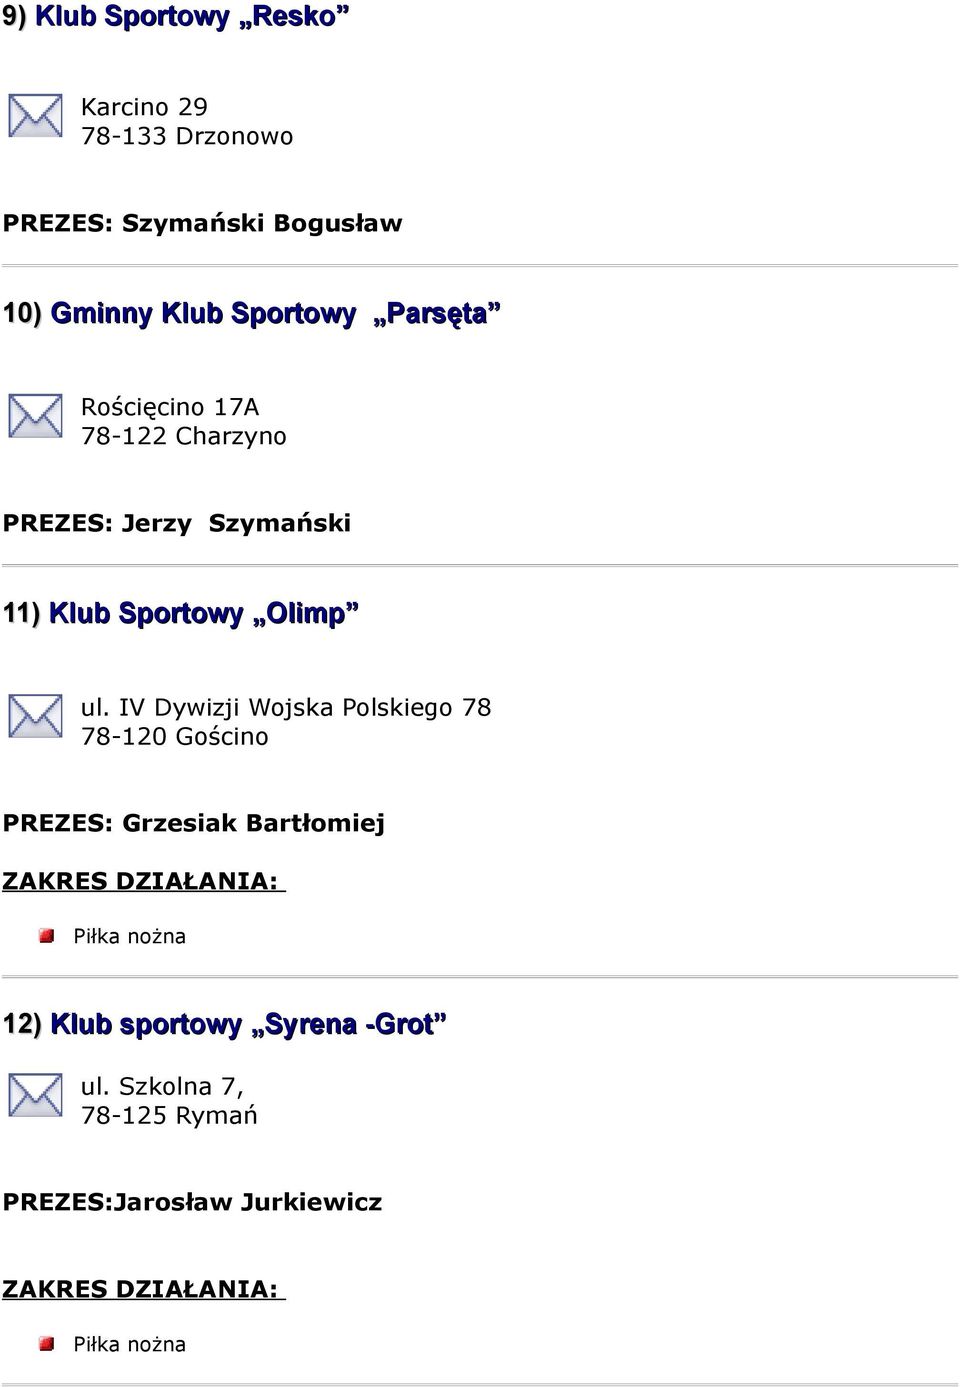Click the postal address 78-120 Gościno
The height and width of the screenshot is (1387, 960).
click(175, 736)
